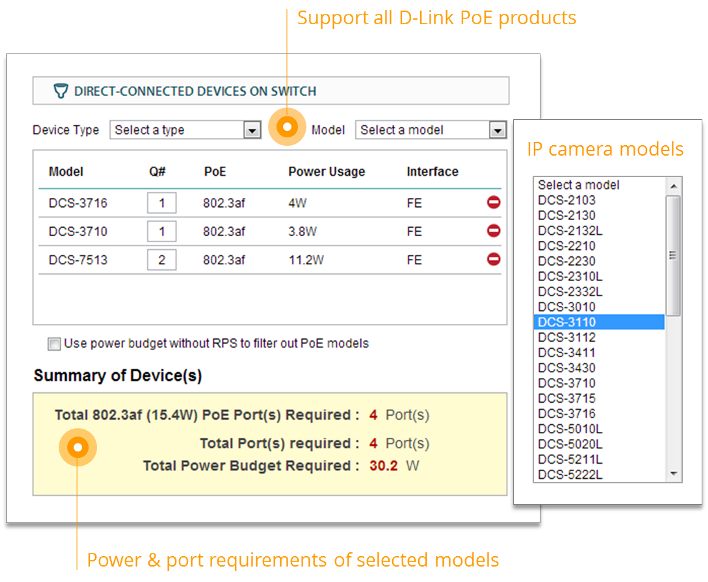Select DCS-5211L in the model list
Image resolution: width=708 pixels, height=582 pixels.
click(599, 460)
